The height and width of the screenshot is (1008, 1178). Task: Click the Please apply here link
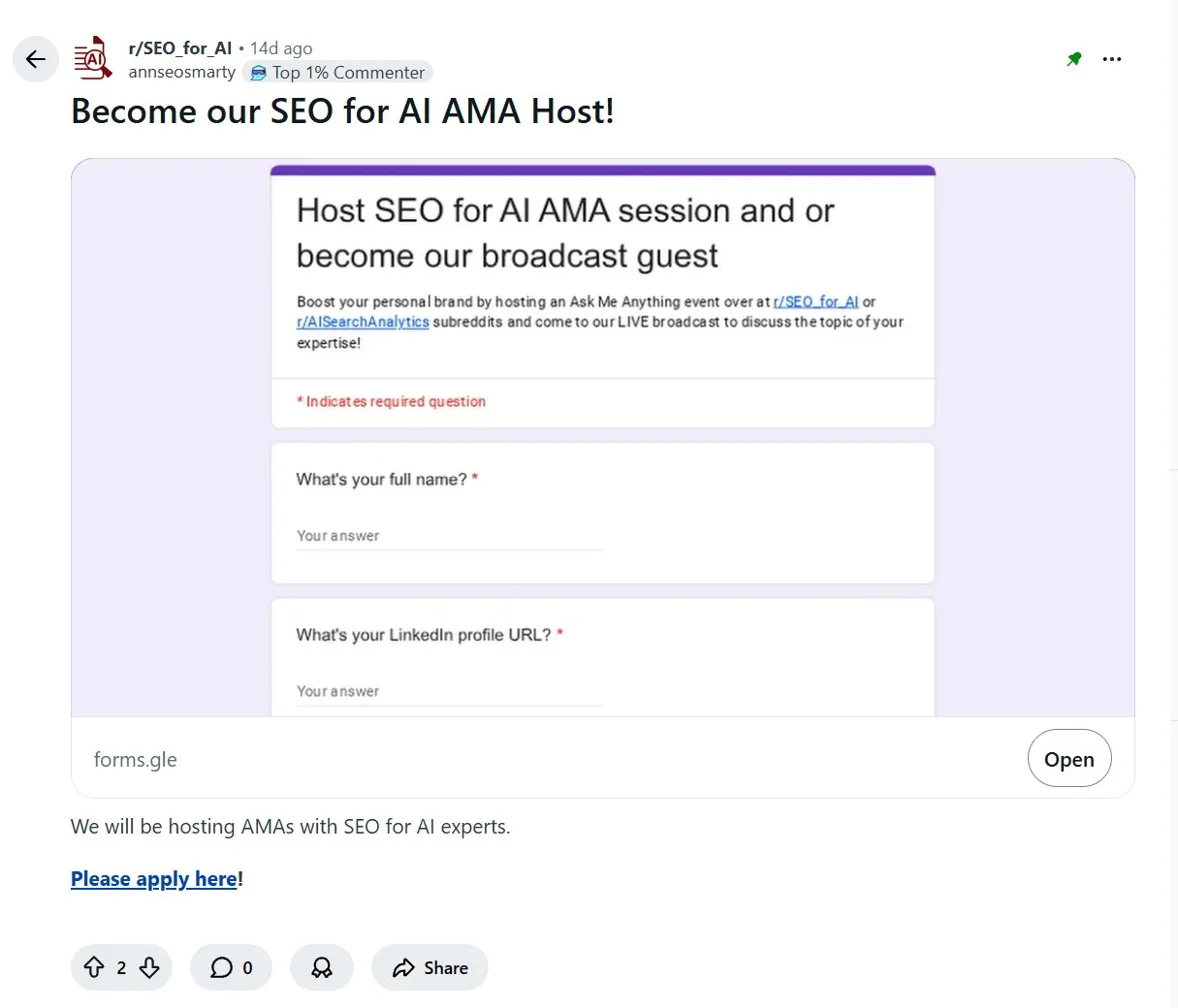[153, 878]
